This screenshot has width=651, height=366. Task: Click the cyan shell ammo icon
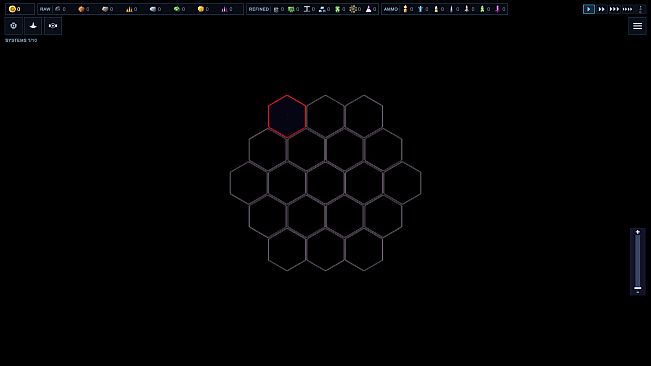tap(421, 9)
